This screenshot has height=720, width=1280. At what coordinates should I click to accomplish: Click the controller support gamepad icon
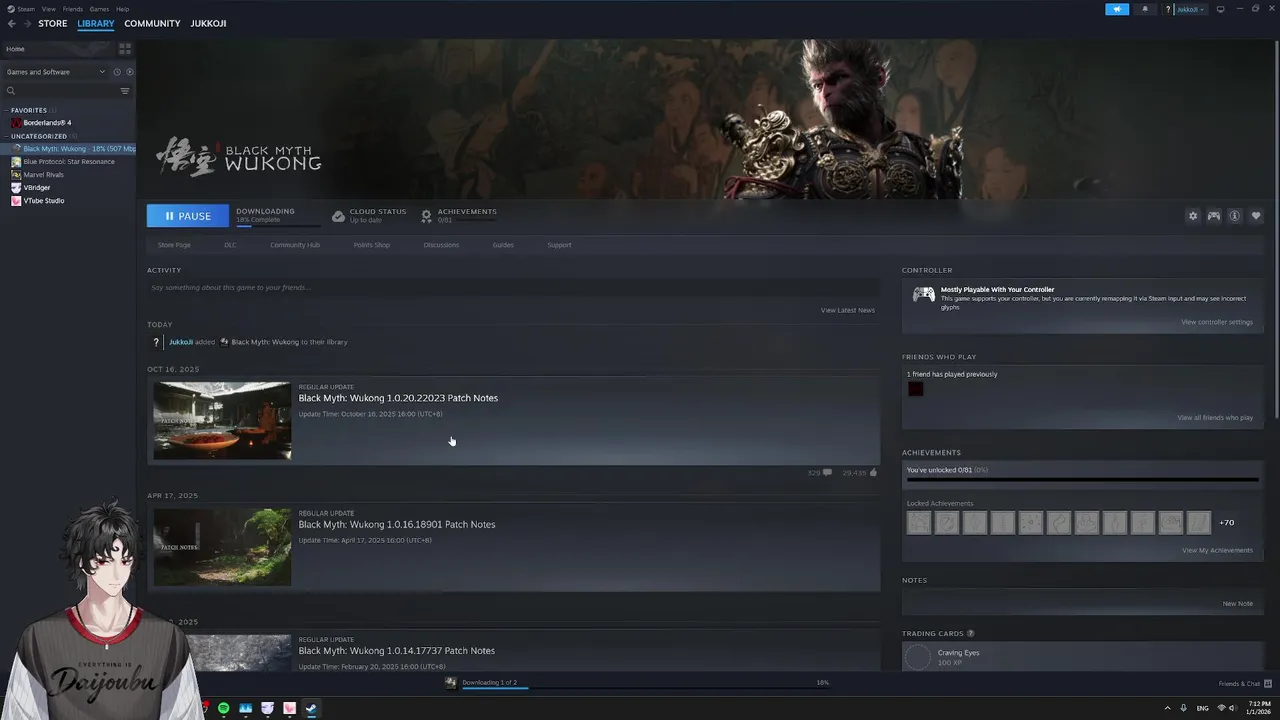point(924,295)
